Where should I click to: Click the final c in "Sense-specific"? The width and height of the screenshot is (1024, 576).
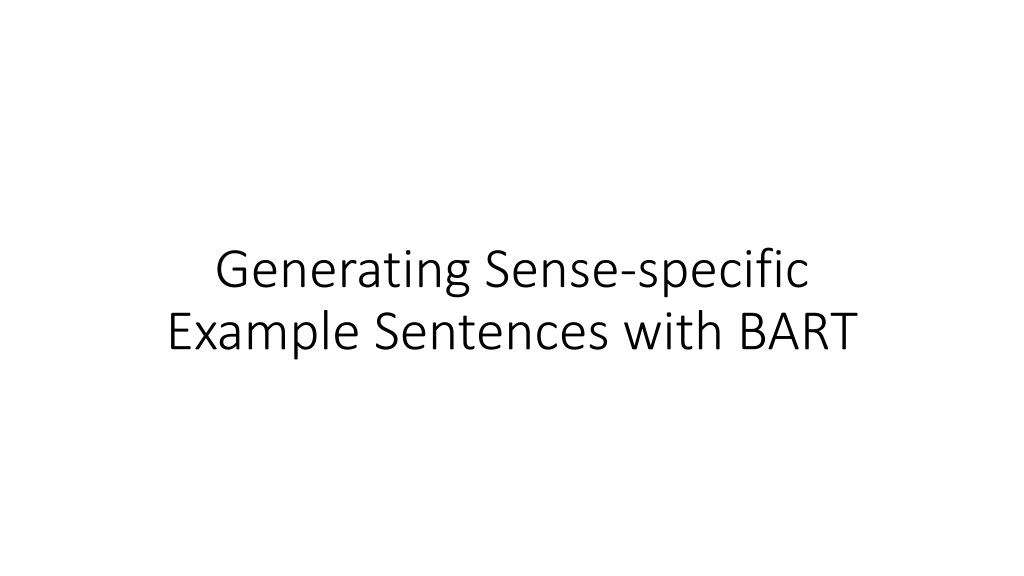click(x=798, y=276)
